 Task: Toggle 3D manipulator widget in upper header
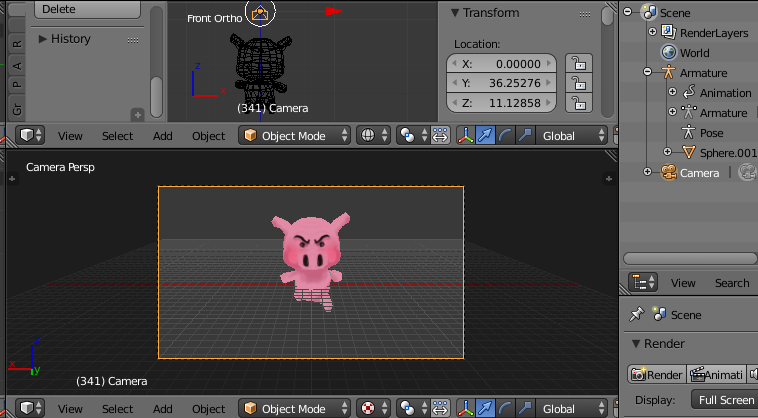[466, 136]
